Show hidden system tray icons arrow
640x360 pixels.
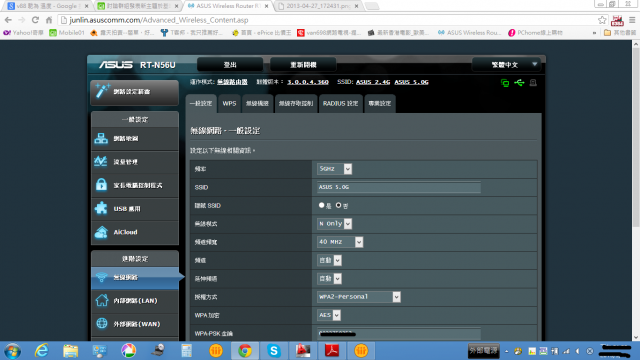click(x=507, y=351)
